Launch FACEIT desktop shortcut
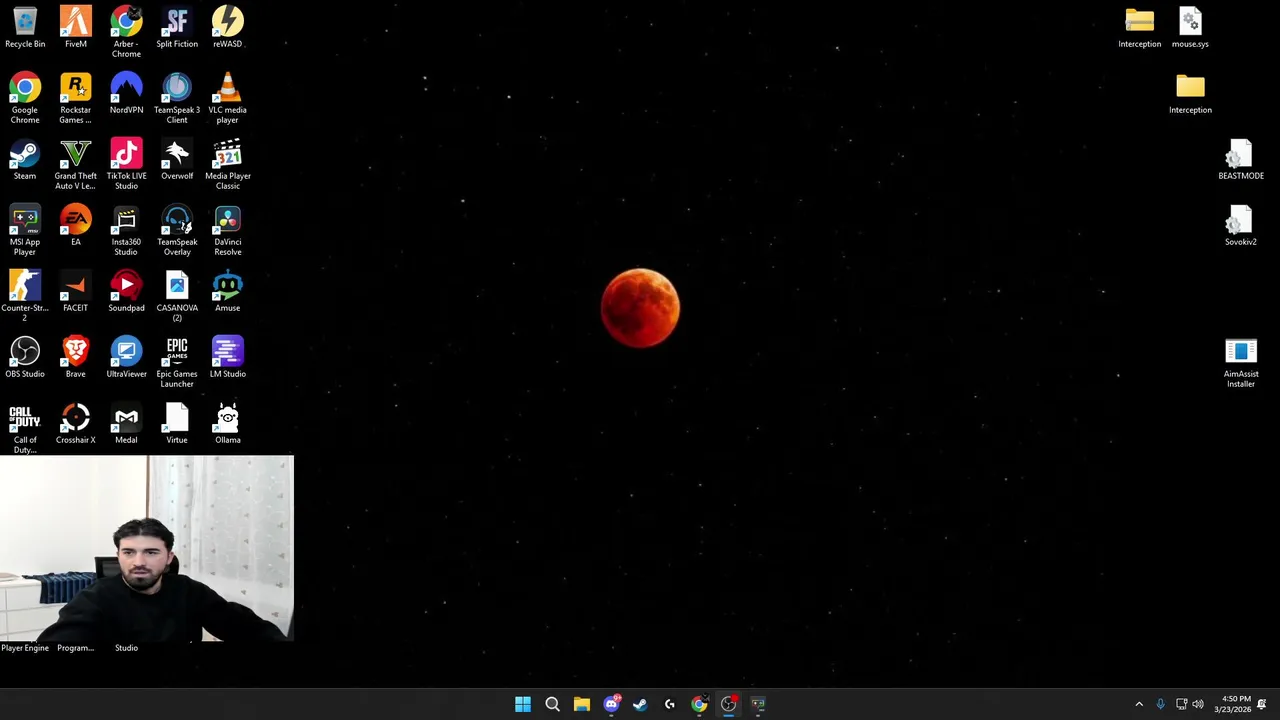This screenshot has height=720, width=1280. (x=75, y=291)
